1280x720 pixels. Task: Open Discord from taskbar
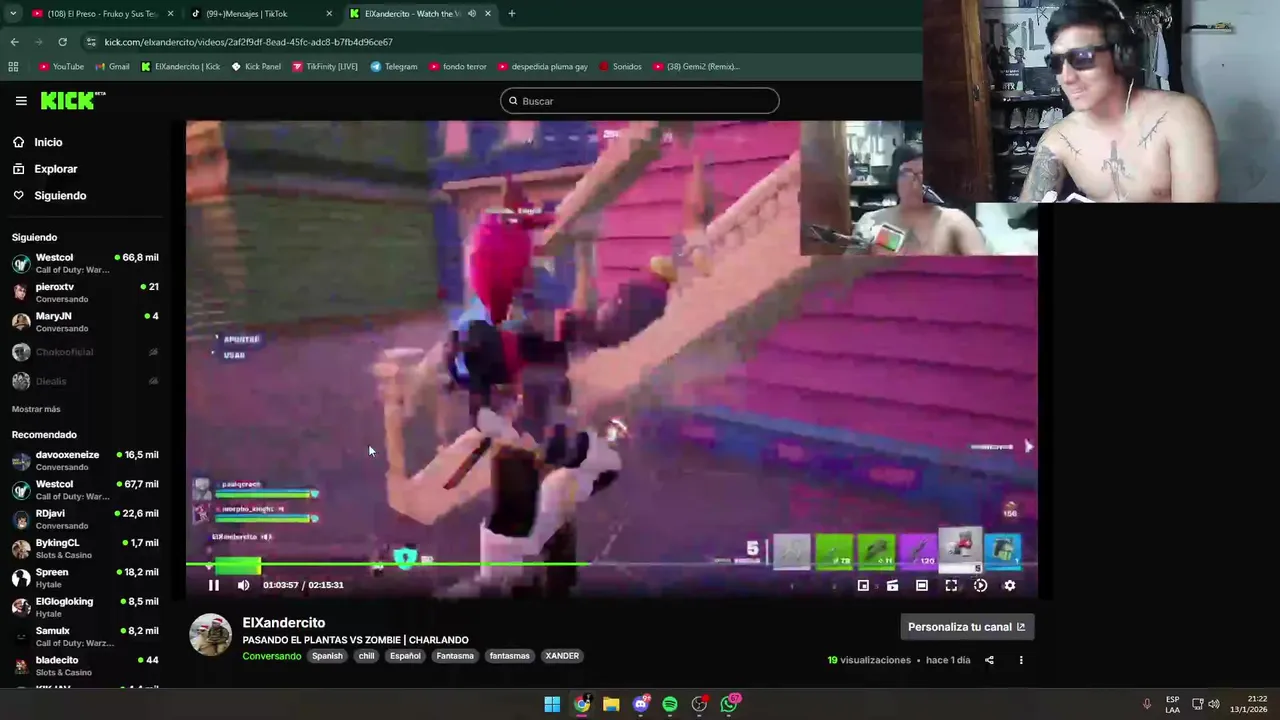641,704
